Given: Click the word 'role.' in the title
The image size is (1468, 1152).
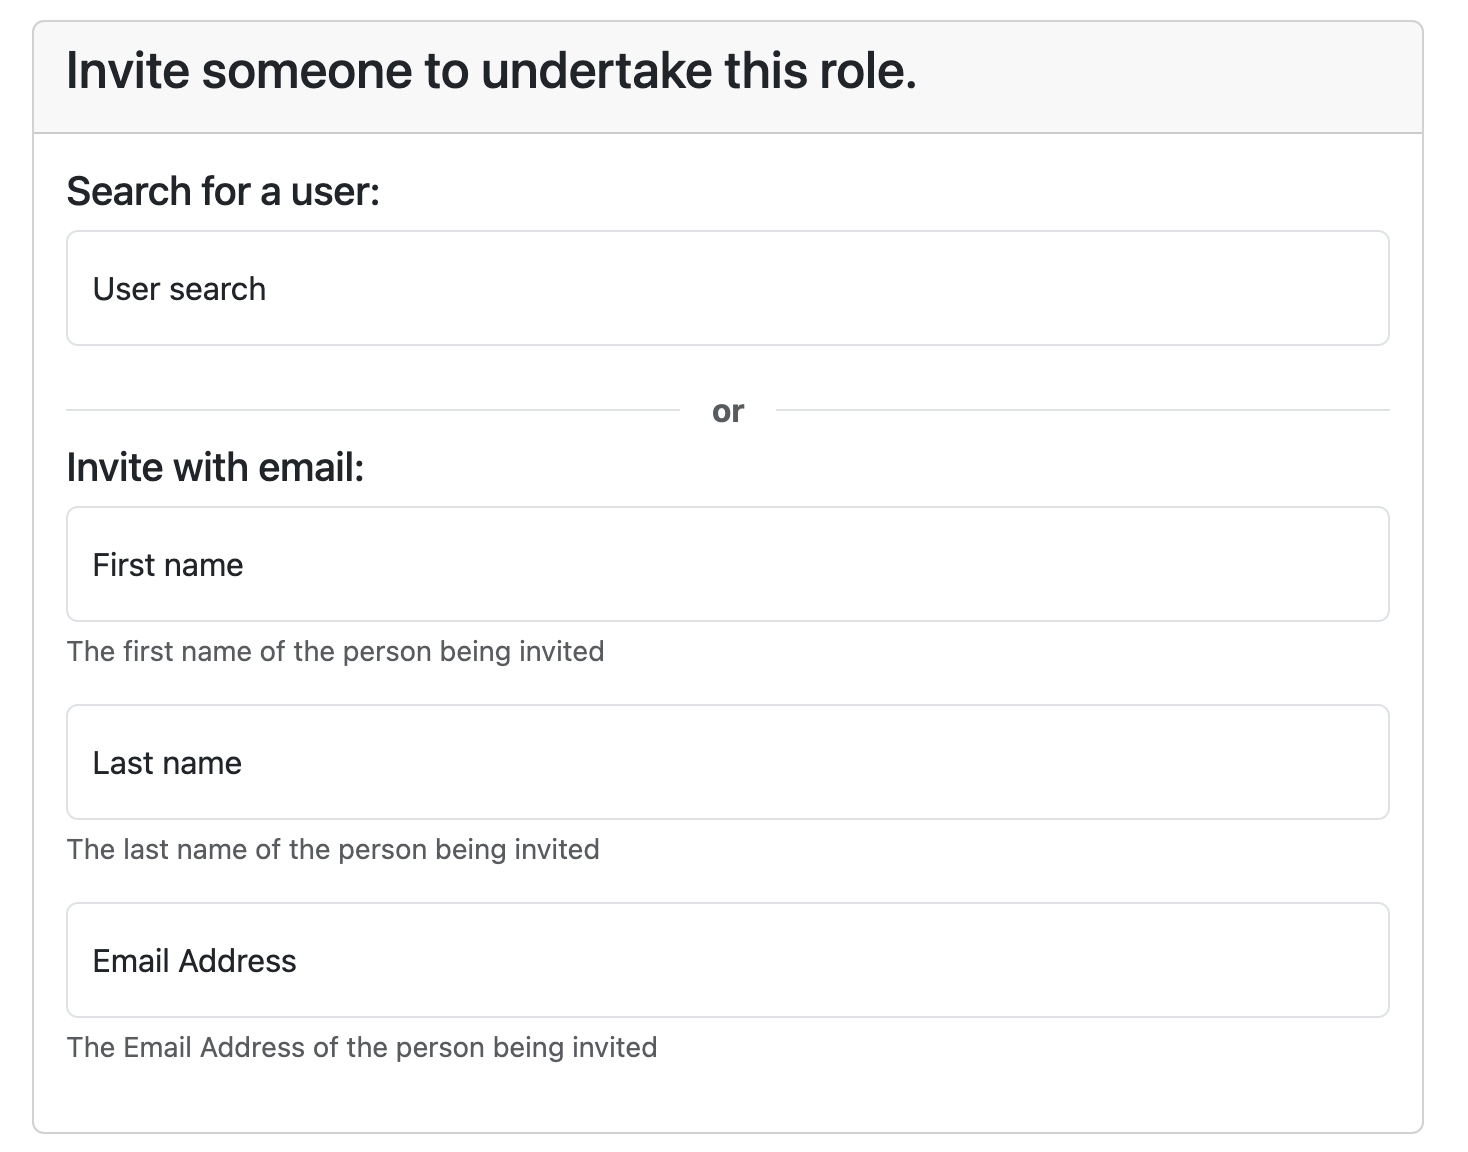Looking at the screenshot, I should point(867,71).
